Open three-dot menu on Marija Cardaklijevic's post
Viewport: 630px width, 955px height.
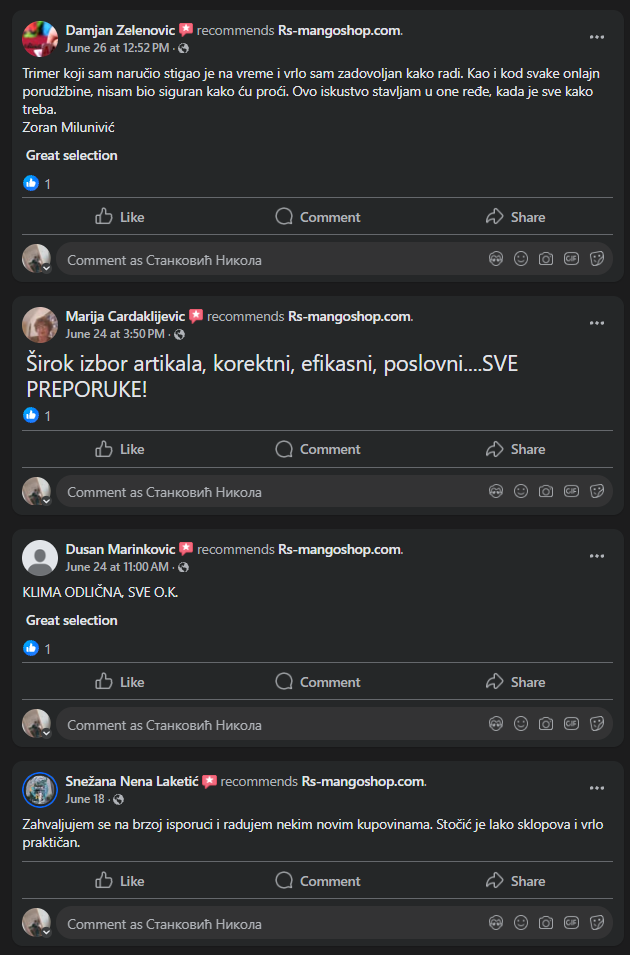coord(597,323)
